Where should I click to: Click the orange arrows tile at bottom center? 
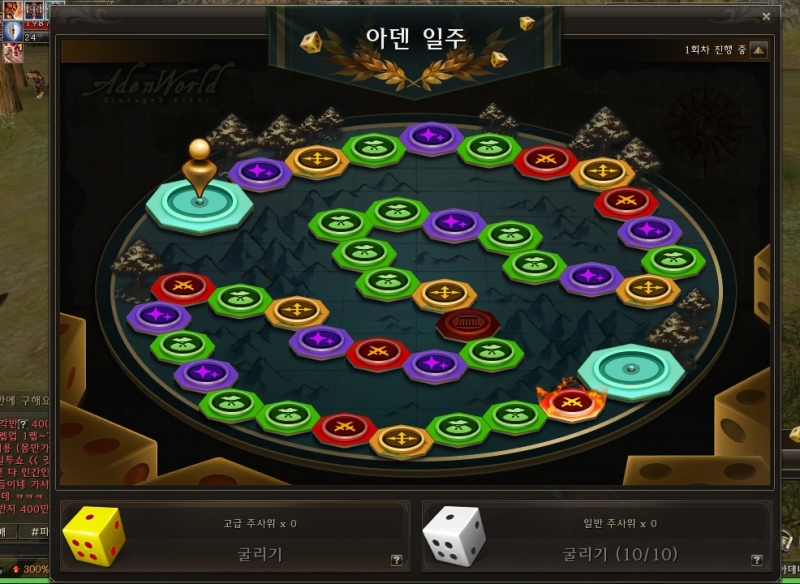402,441
